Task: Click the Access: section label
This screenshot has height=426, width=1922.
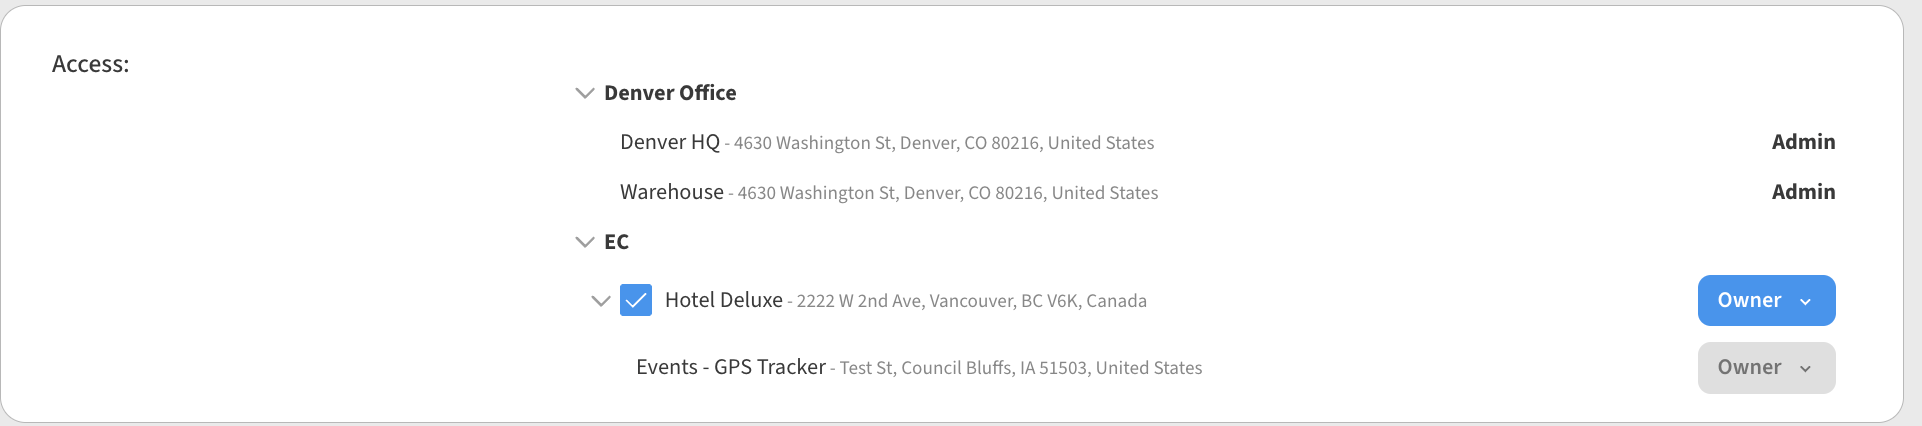Action: click(91, 64)
